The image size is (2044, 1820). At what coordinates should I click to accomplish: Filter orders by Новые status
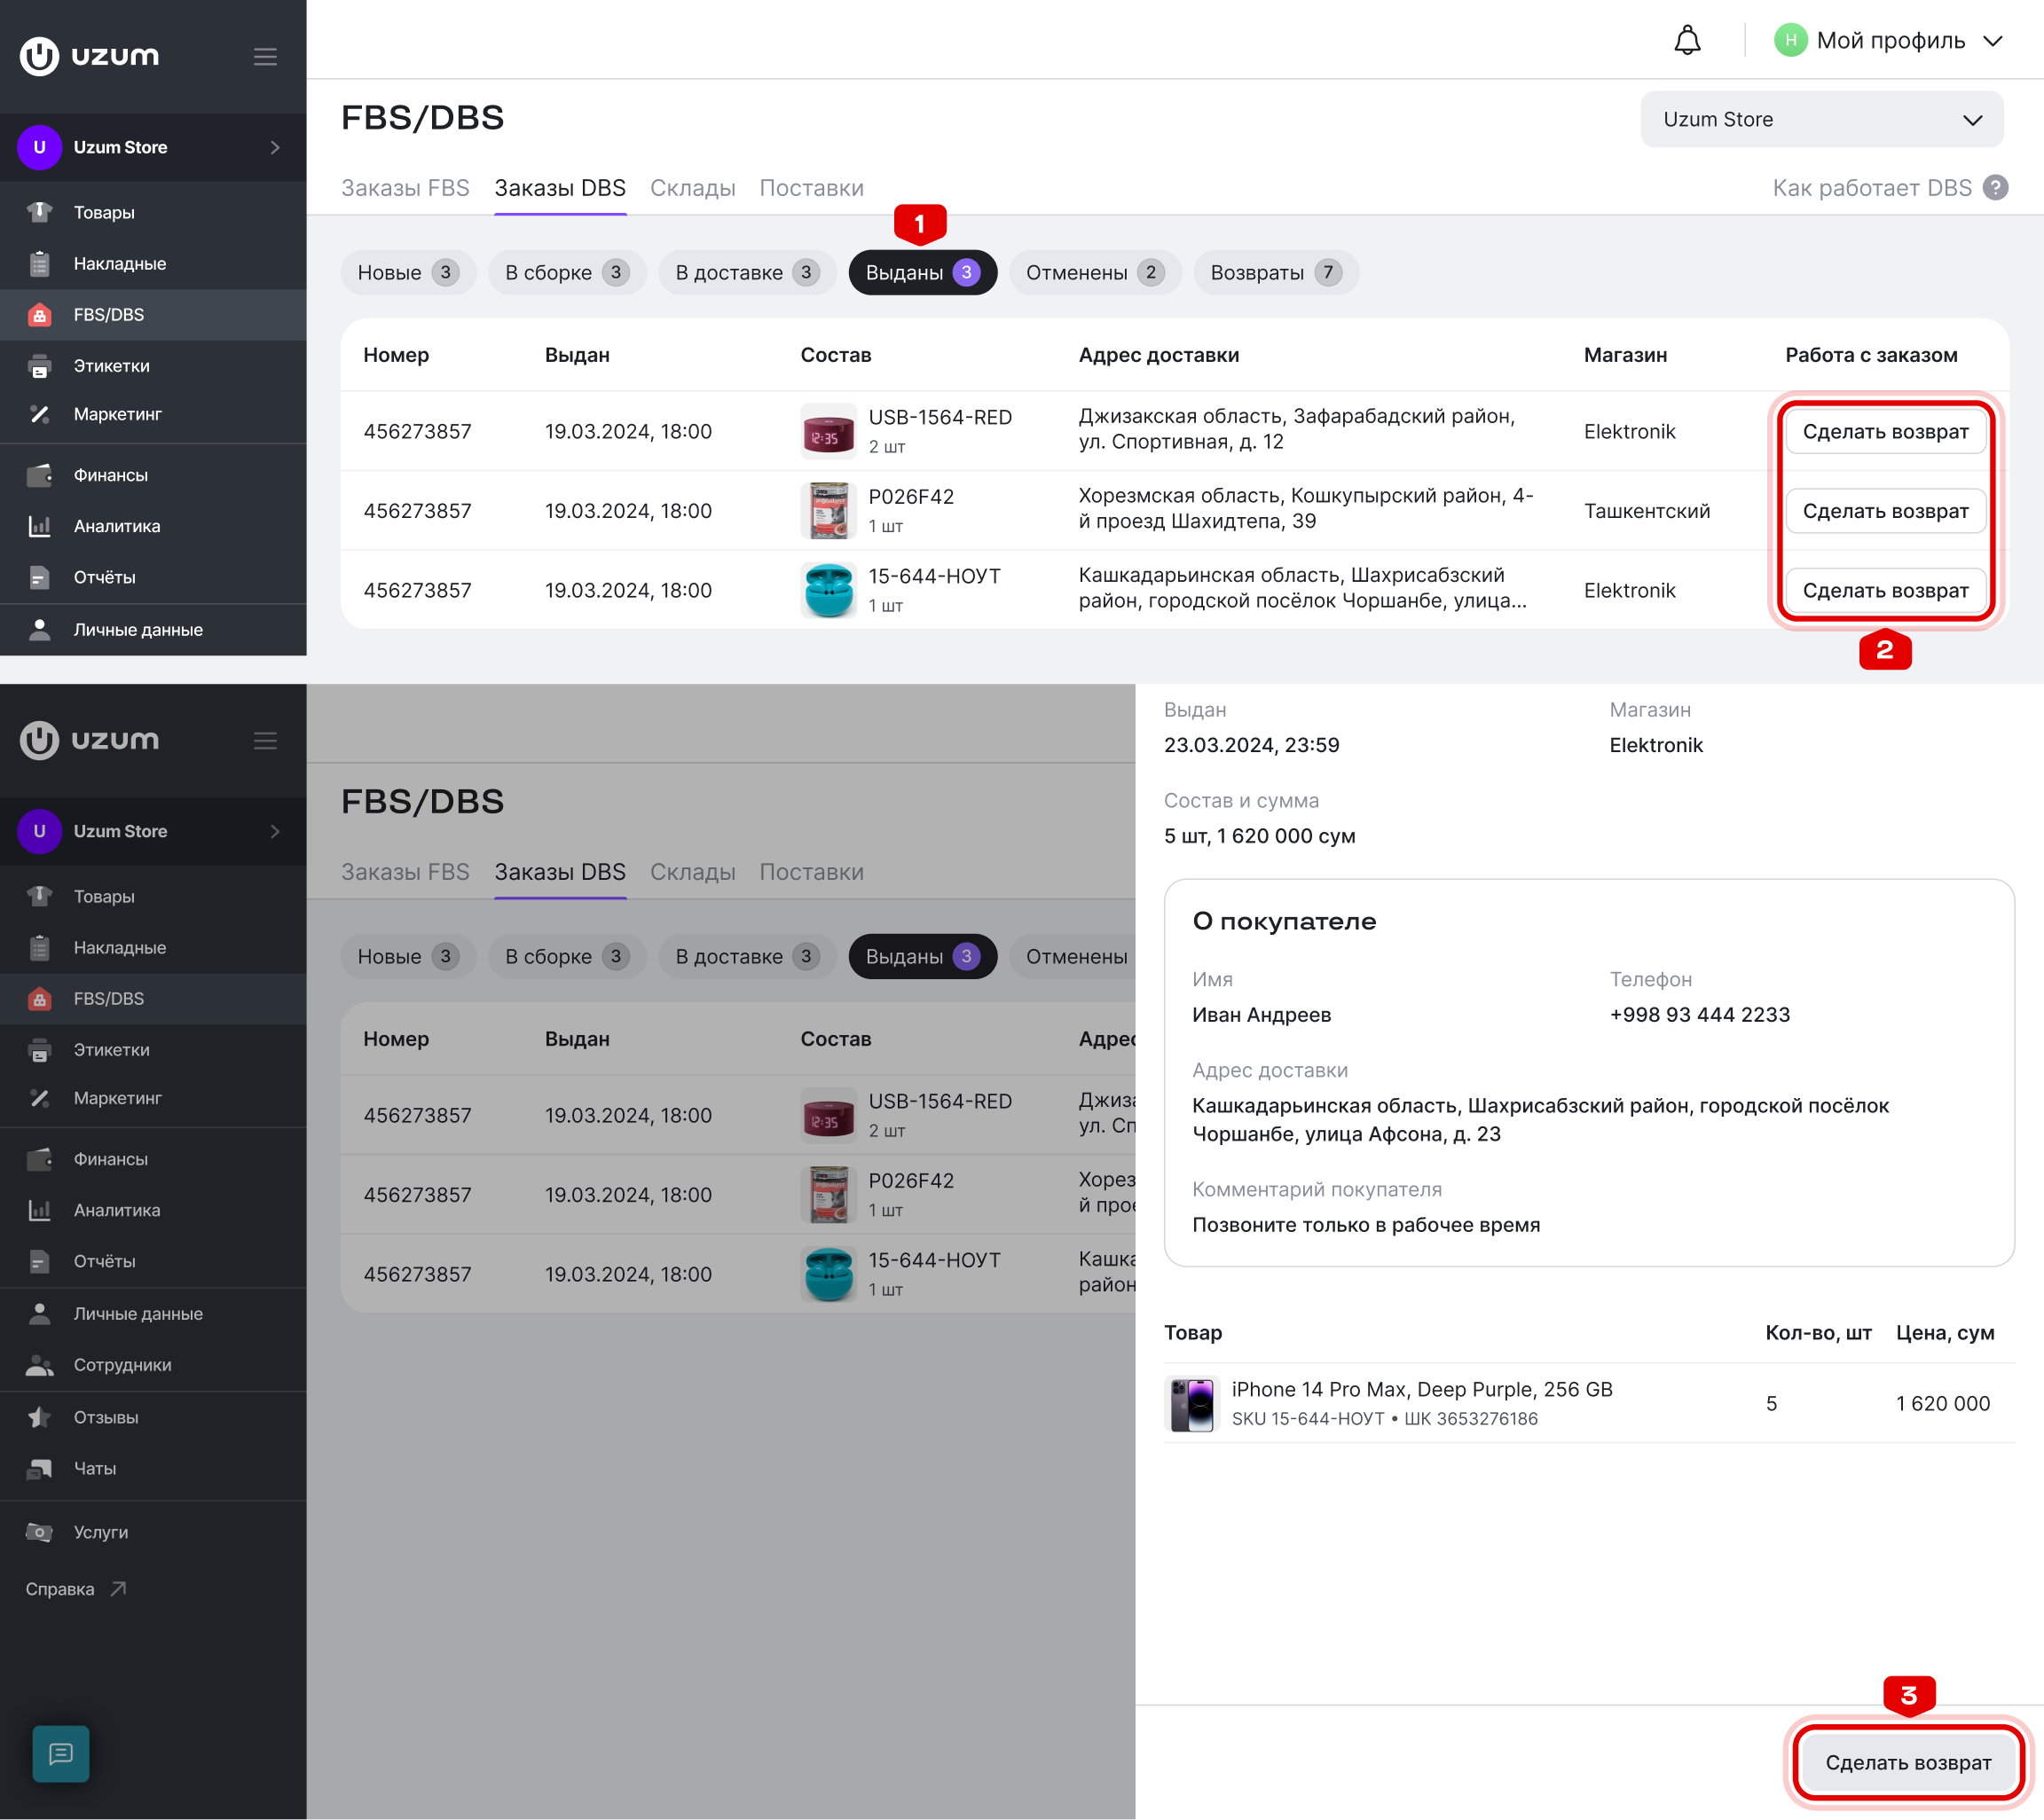408,273
